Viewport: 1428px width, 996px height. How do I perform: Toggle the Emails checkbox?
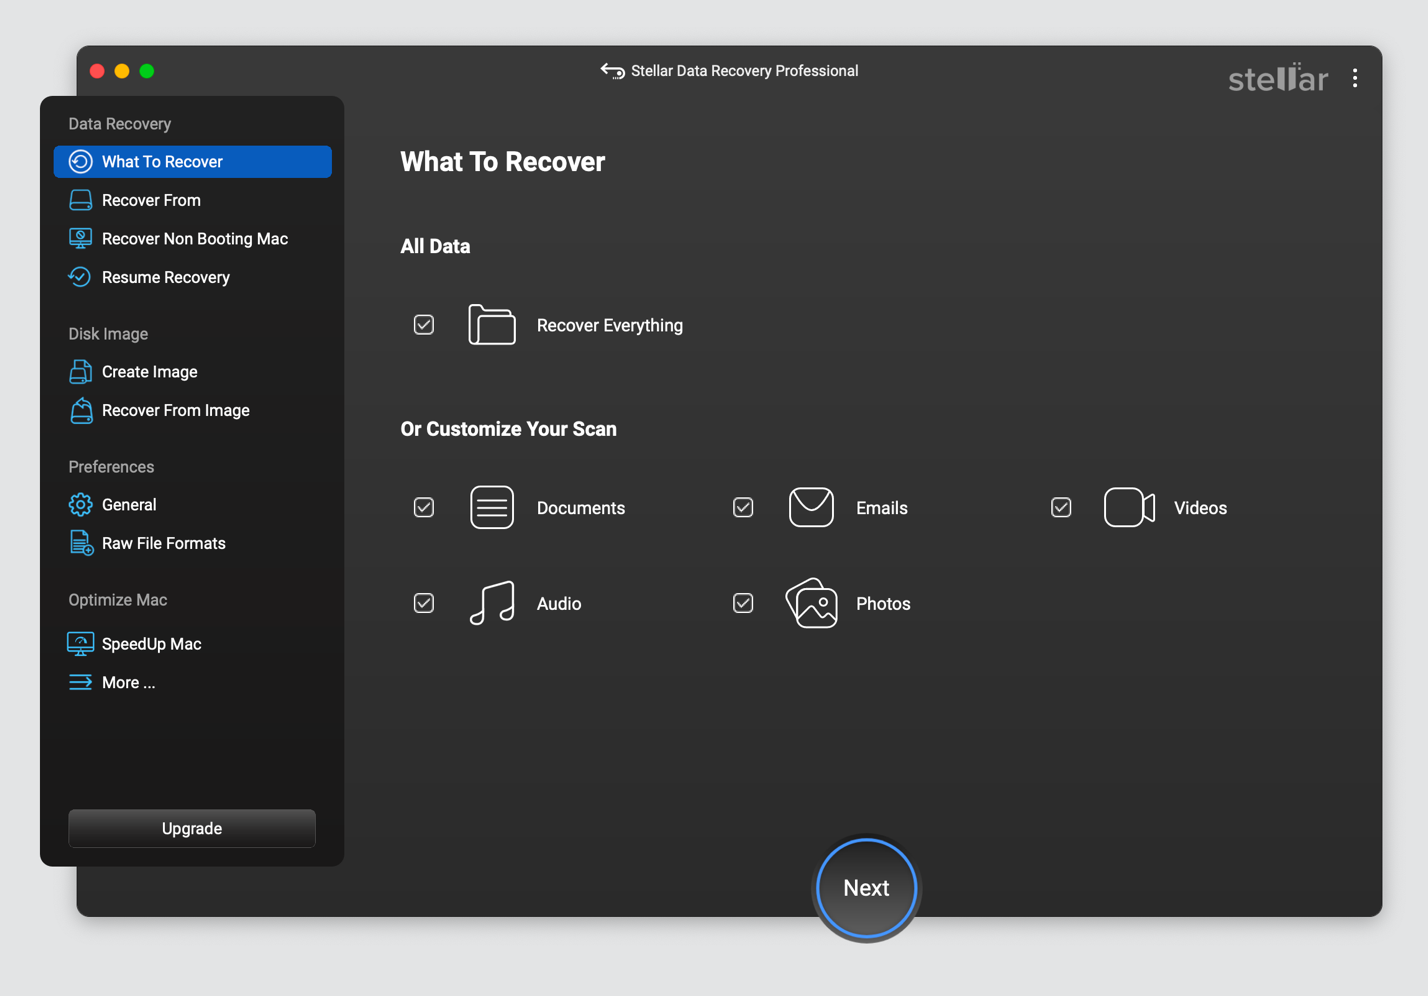tap(743, 508)
